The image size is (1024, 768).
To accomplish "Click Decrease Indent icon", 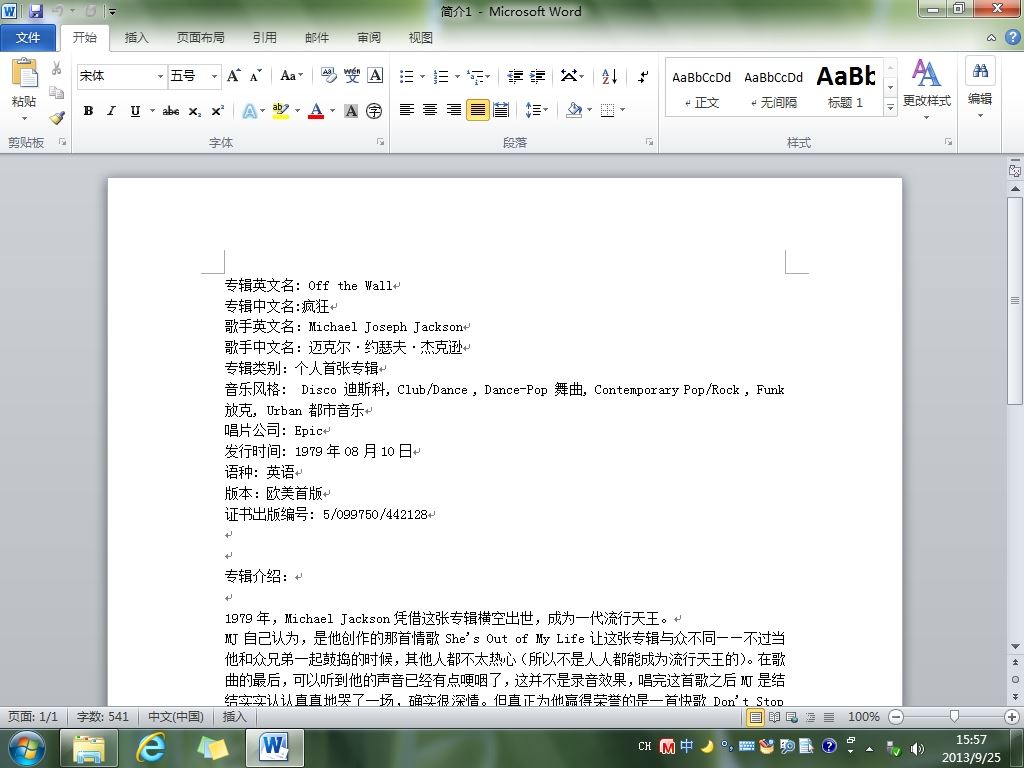I will coord(515,76).
